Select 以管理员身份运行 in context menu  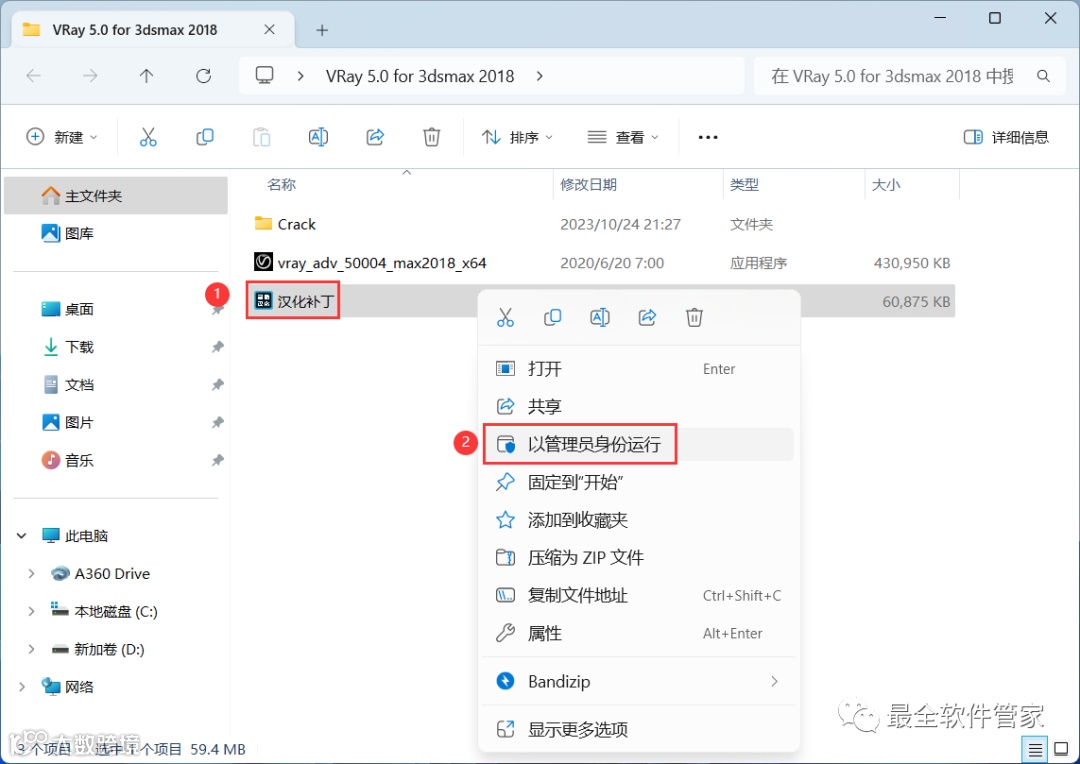click(638, 444)
